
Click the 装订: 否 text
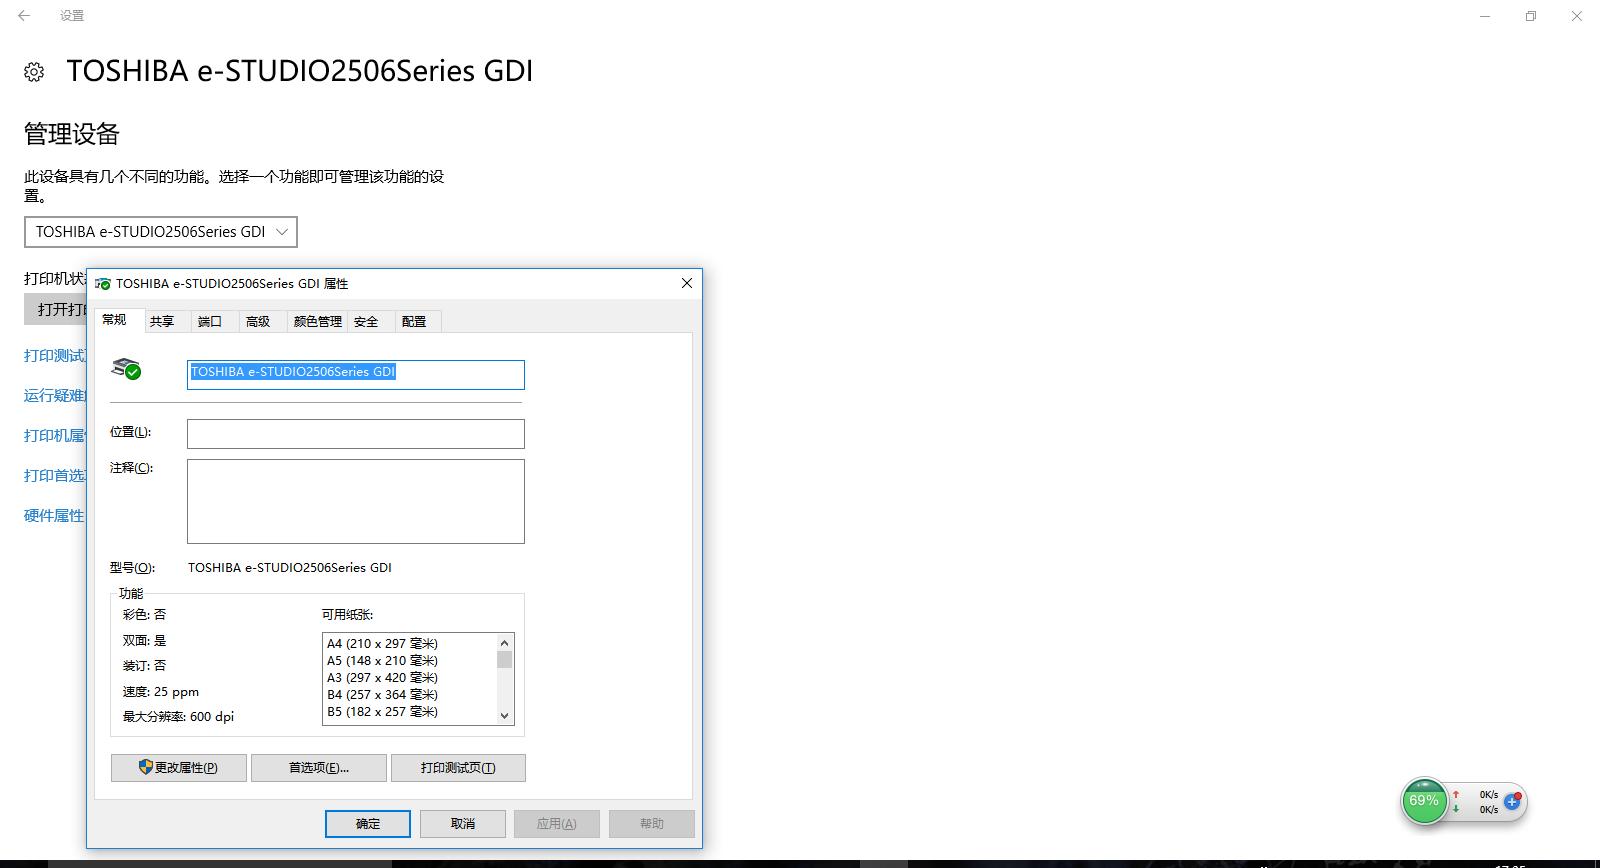[x=145, y=666]
